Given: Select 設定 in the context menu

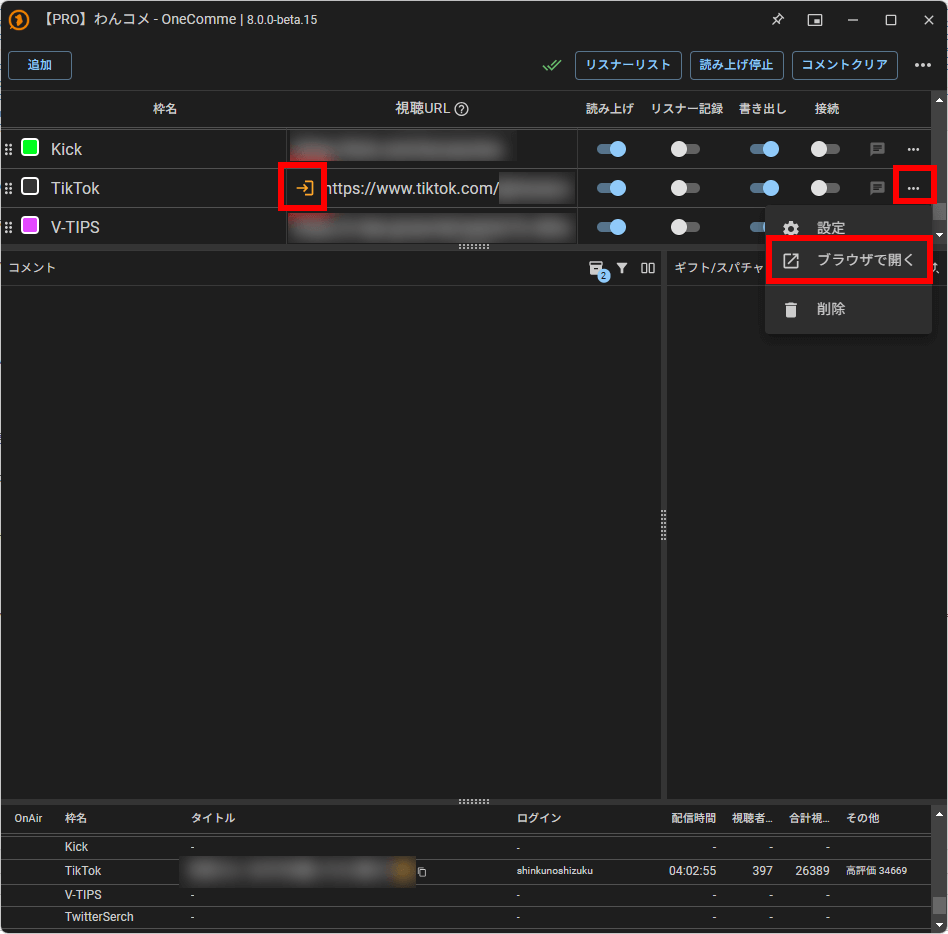Looking at the screenshot, I should (848, 228).
